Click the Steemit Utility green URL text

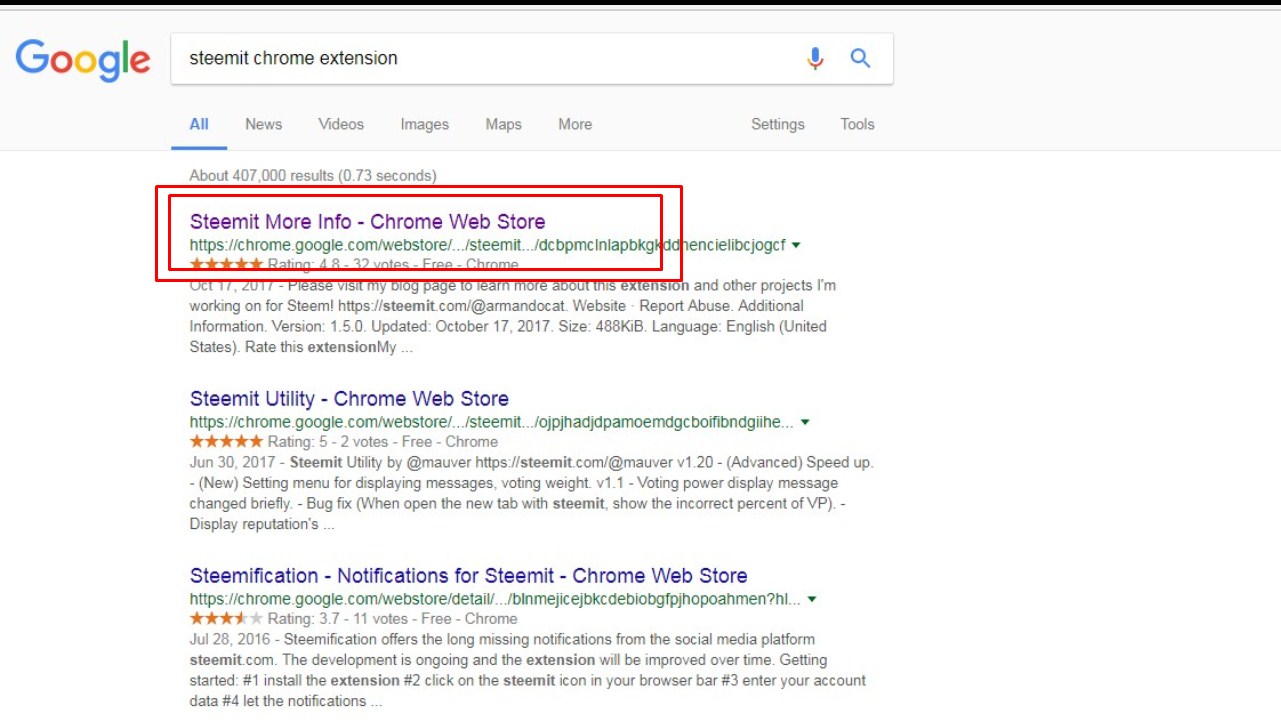point(492,422)
